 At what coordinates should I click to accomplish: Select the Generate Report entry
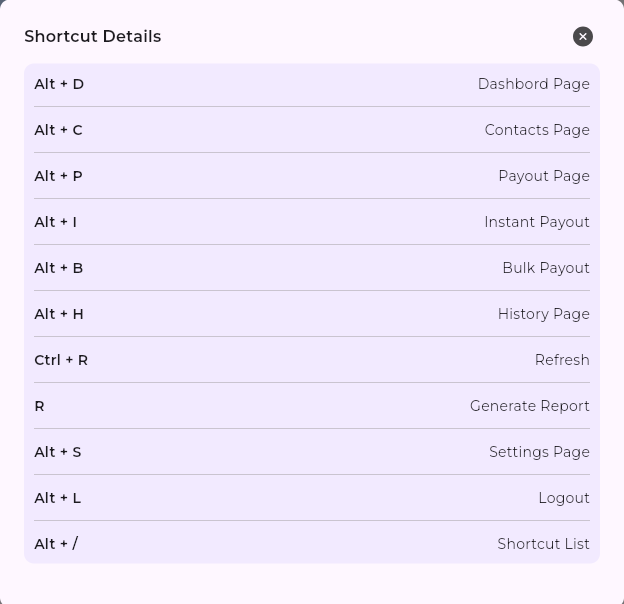pos(529,406)
